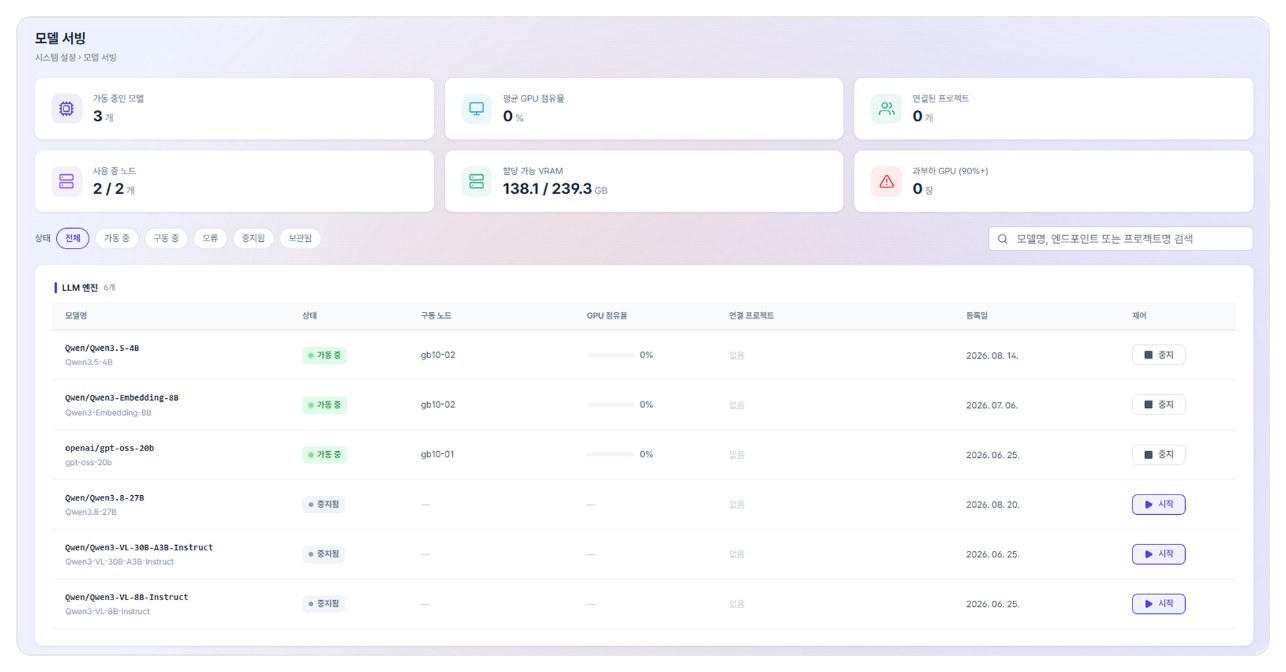Click the 등록일 column header
This screenshot has height=672, width=1286.
coord(976,316)
